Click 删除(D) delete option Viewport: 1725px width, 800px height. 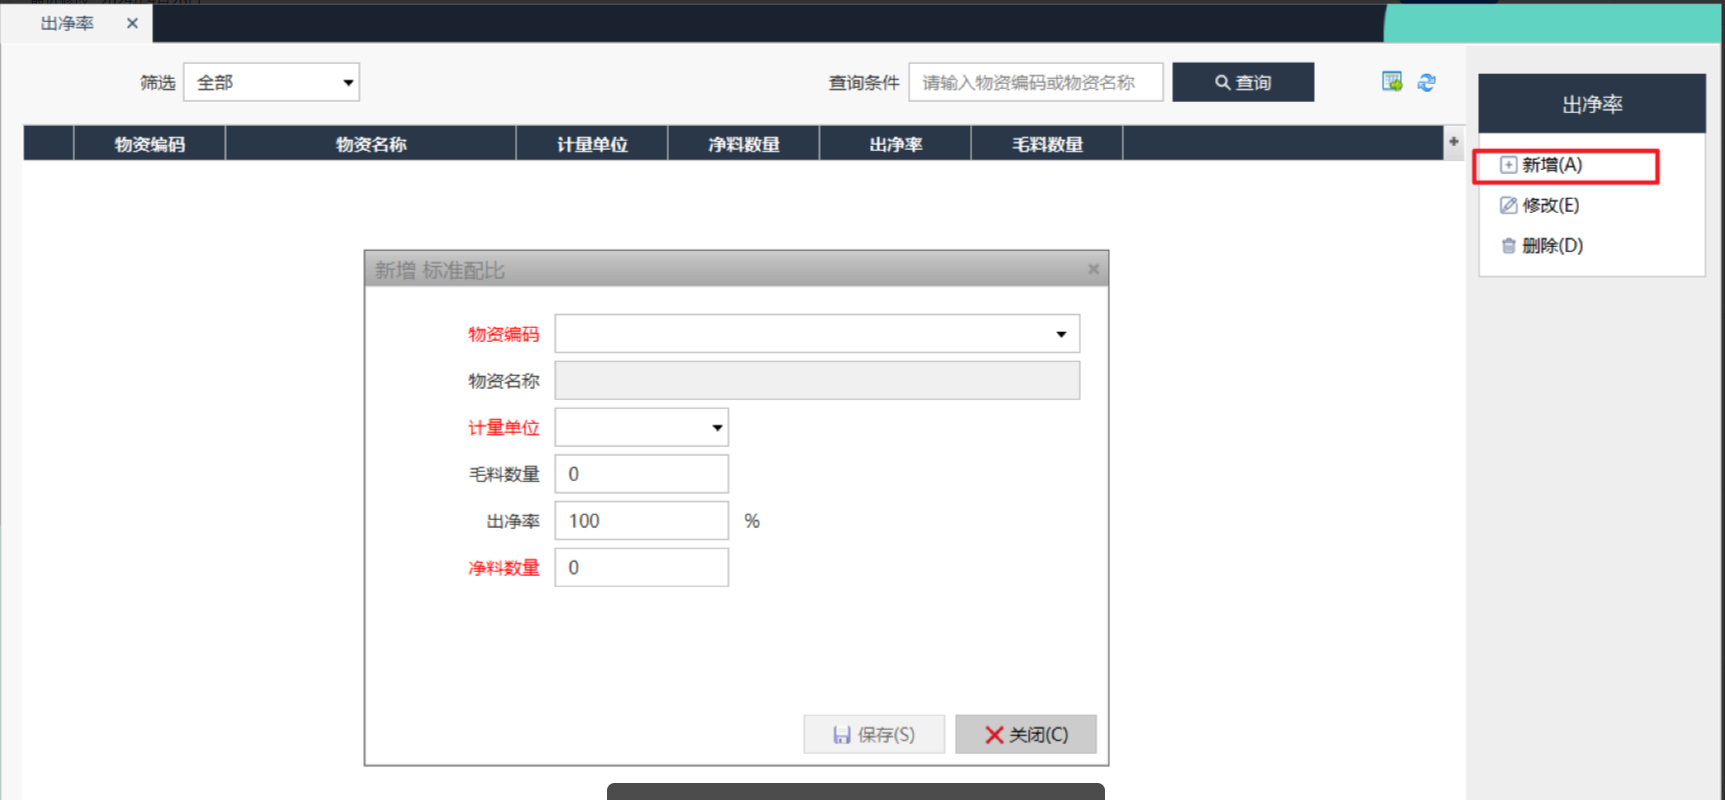[x=1551, y=245]
